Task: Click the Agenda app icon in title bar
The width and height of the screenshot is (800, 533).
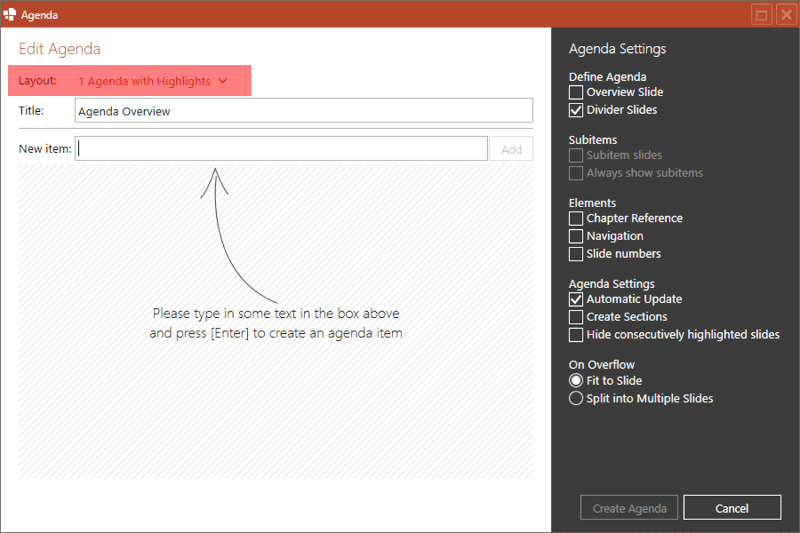Action: tap(10, 14)
